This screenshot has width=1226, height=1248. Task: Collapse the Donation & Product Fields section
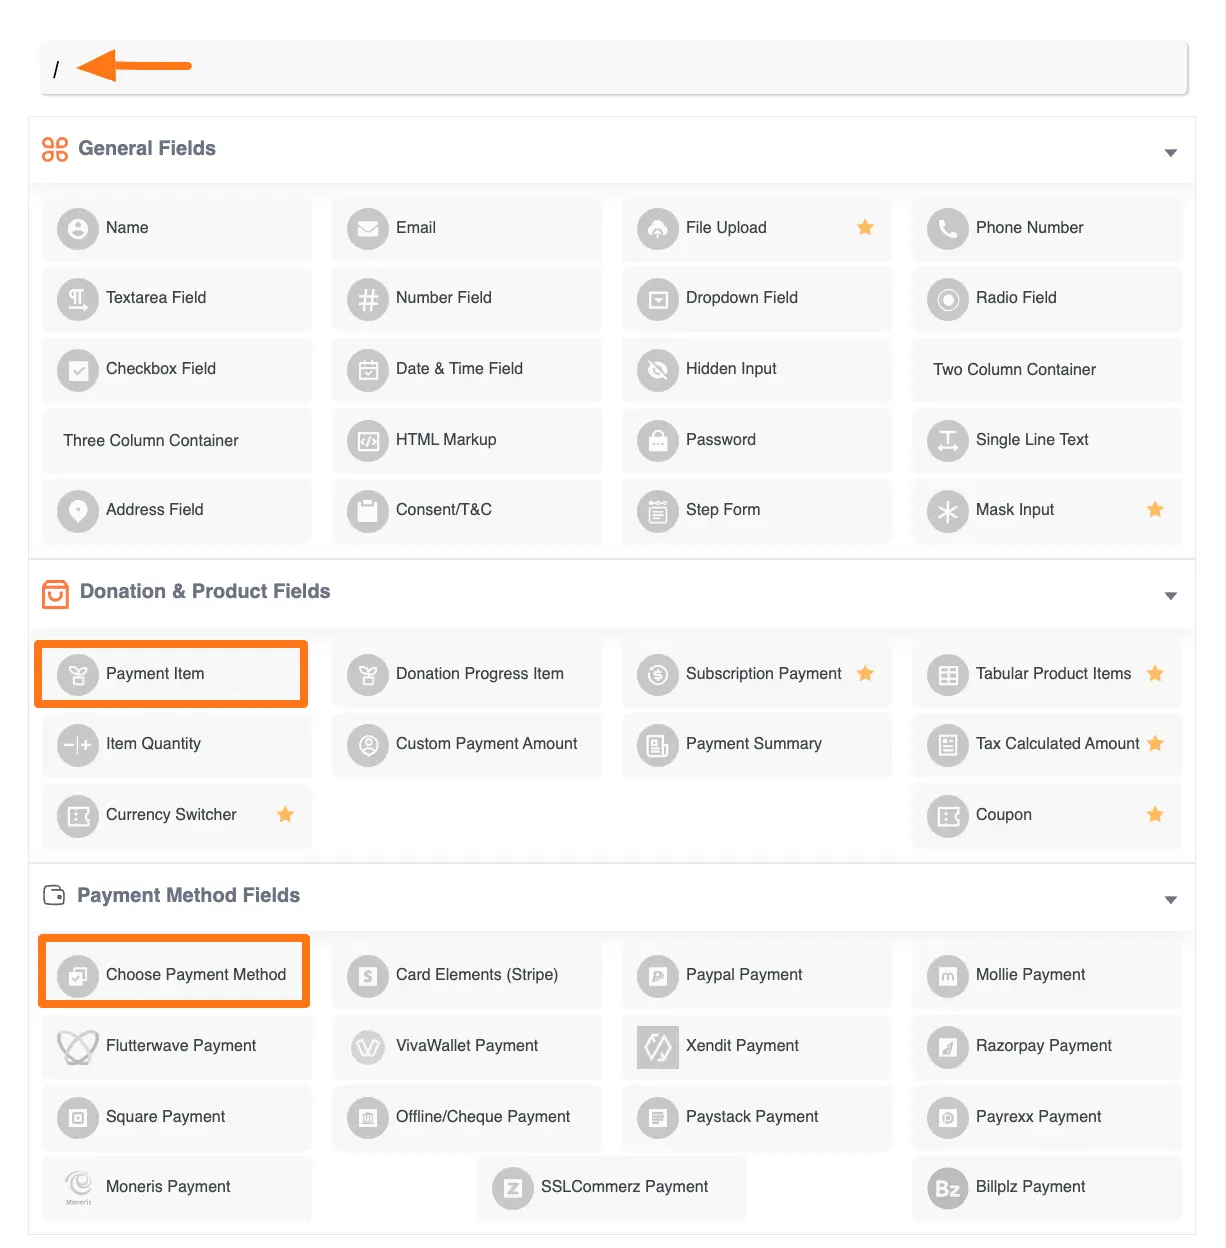[1170, 595]
